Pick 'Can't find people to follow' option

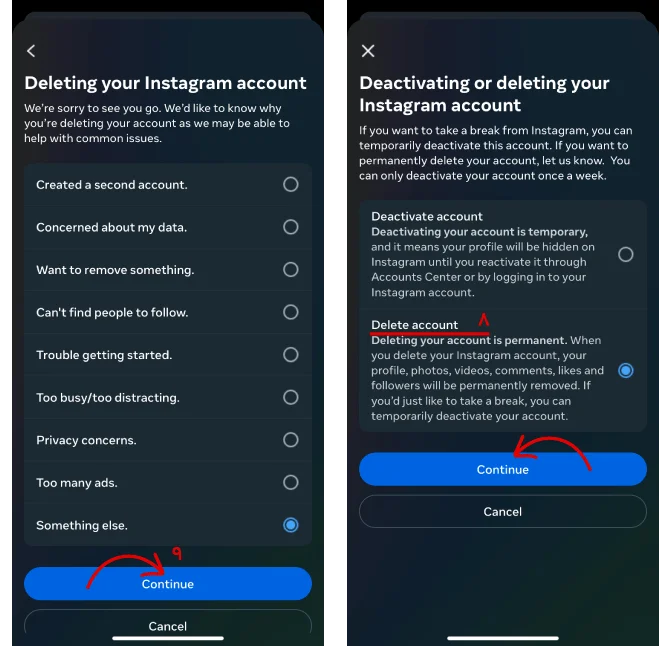[291, 312]
